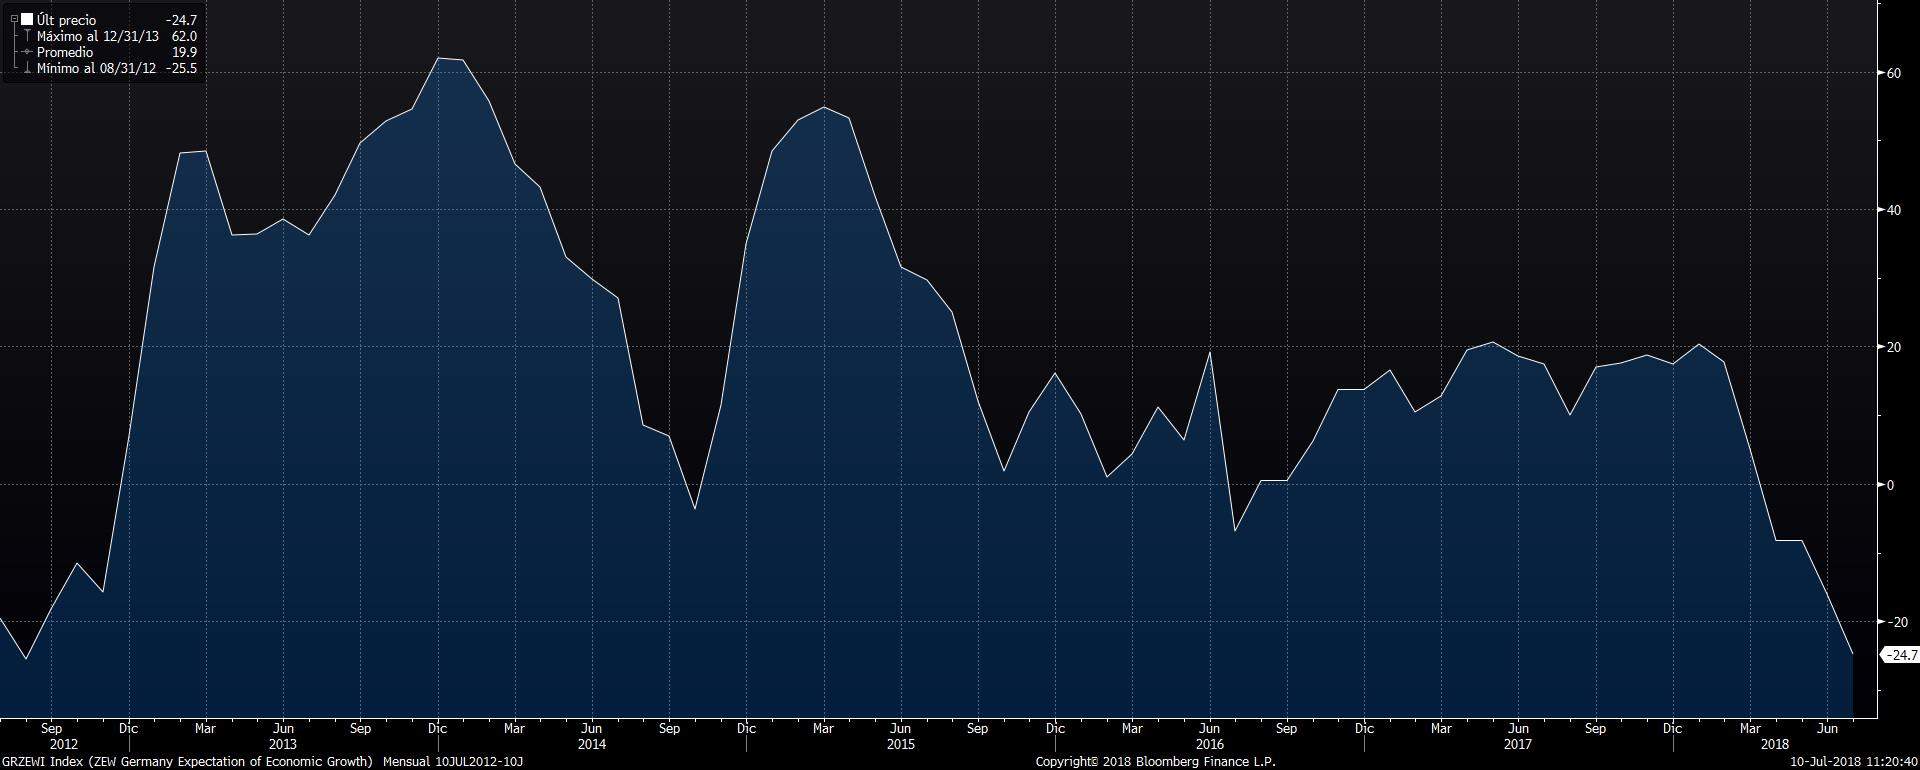Viewport: 1920px width, 770px height.
Task: Click the 'Mensual 10JUL2012-10J' period text
Action: [453, 762]
